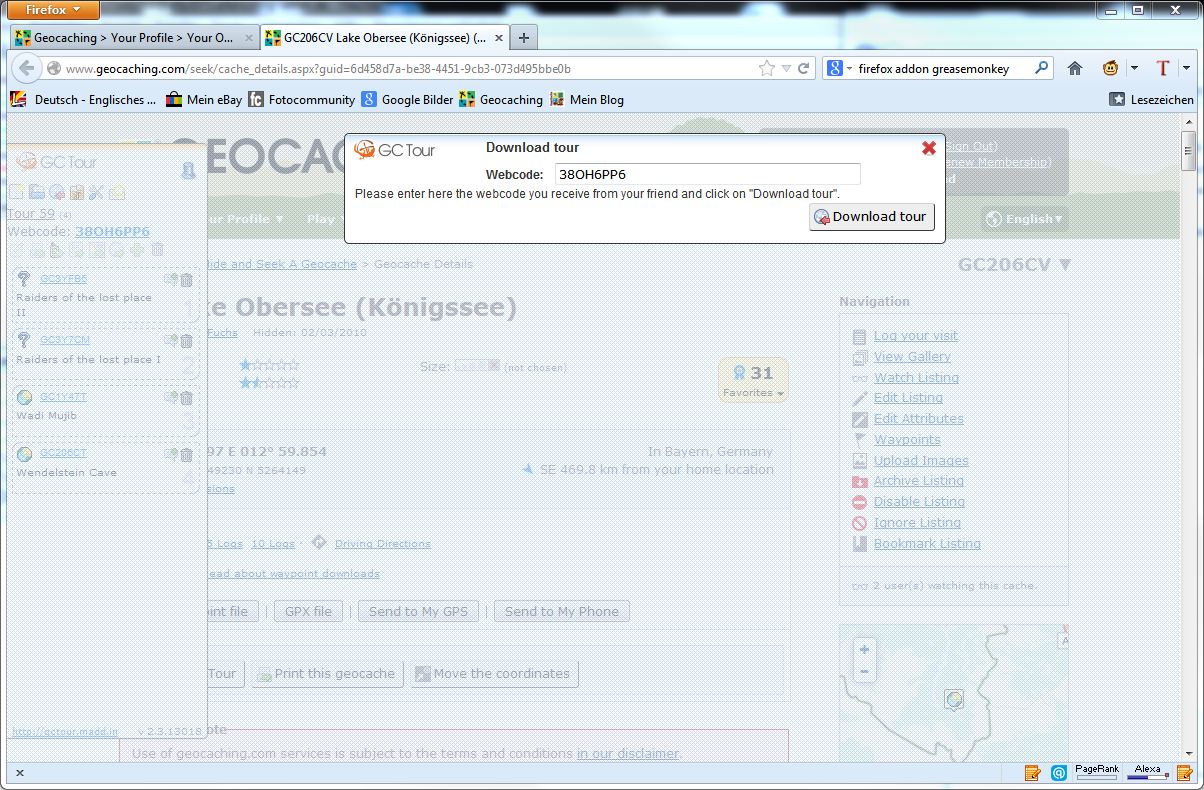Click the Log your visit link

point(915,336)
